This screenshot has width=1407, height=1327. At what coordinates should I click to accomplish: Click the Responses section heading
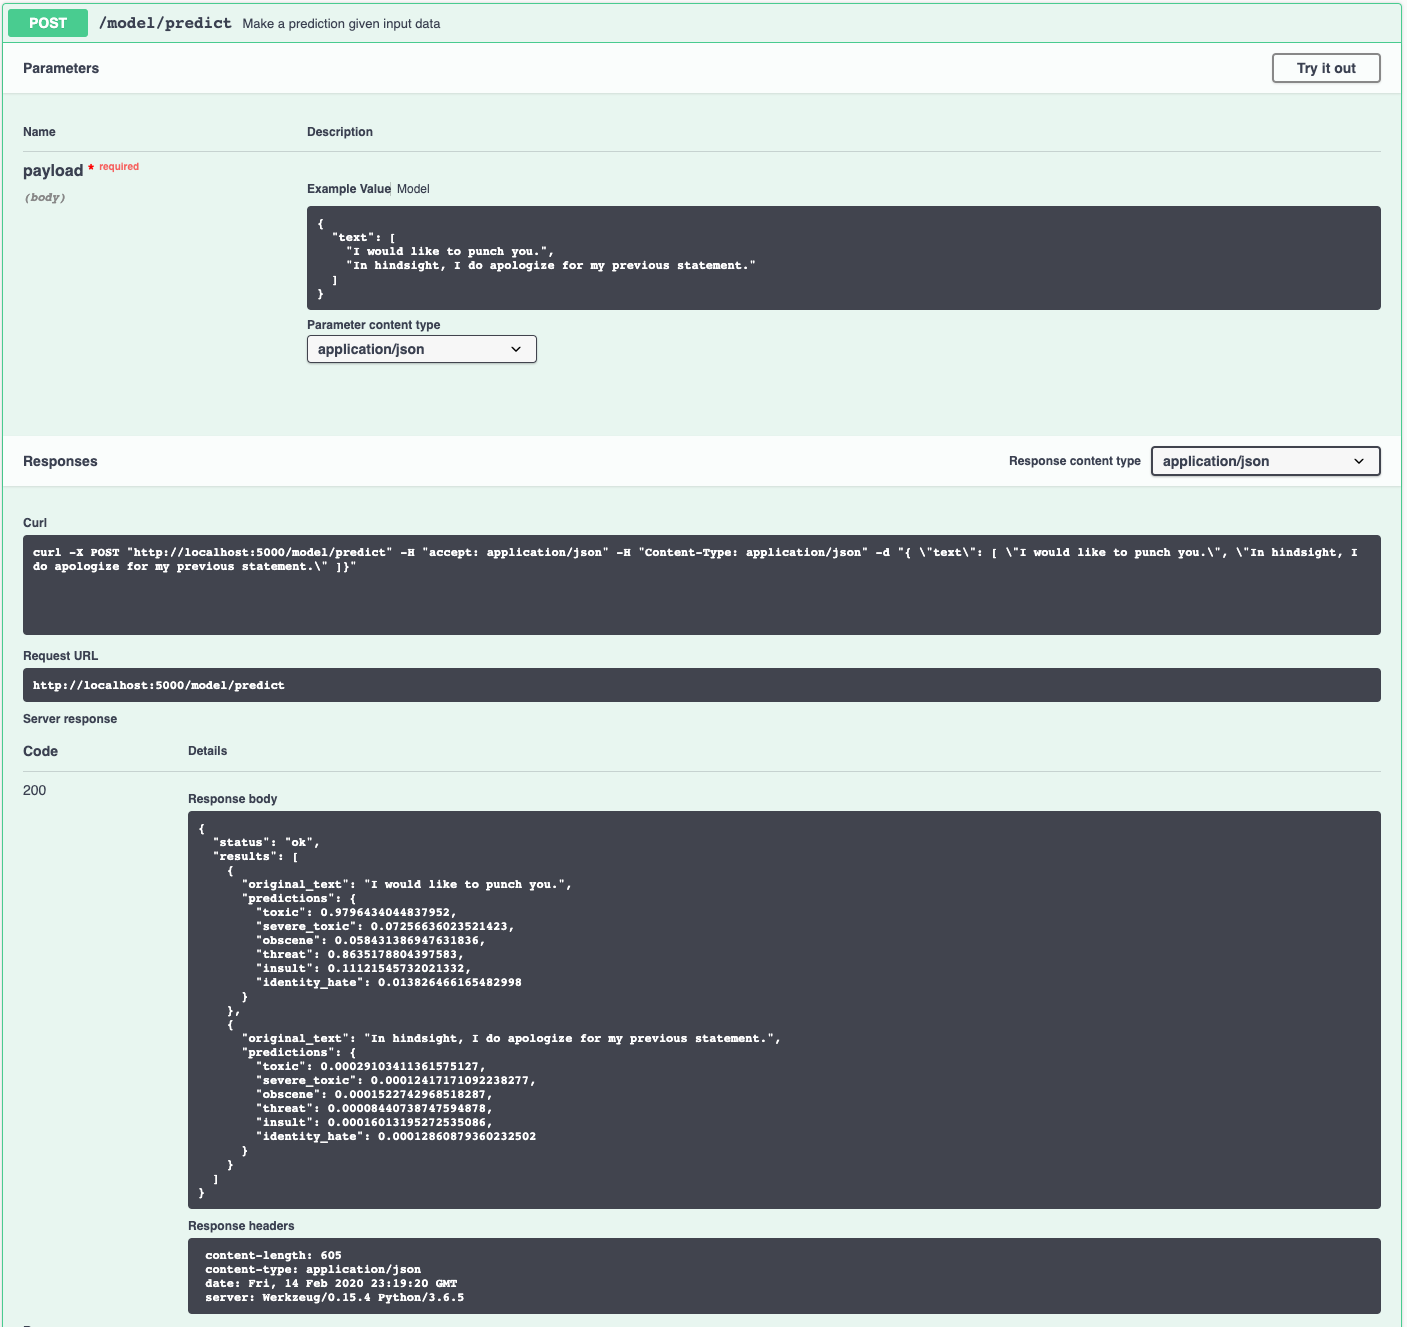coord(60,461)
